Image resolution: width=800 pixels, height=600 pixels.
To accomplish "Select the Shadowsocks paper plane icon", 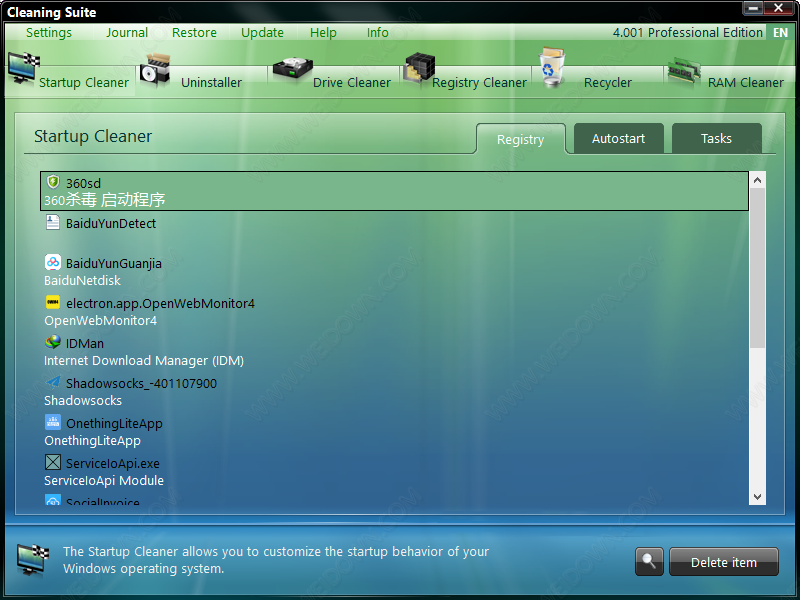I will coord(53,382).
